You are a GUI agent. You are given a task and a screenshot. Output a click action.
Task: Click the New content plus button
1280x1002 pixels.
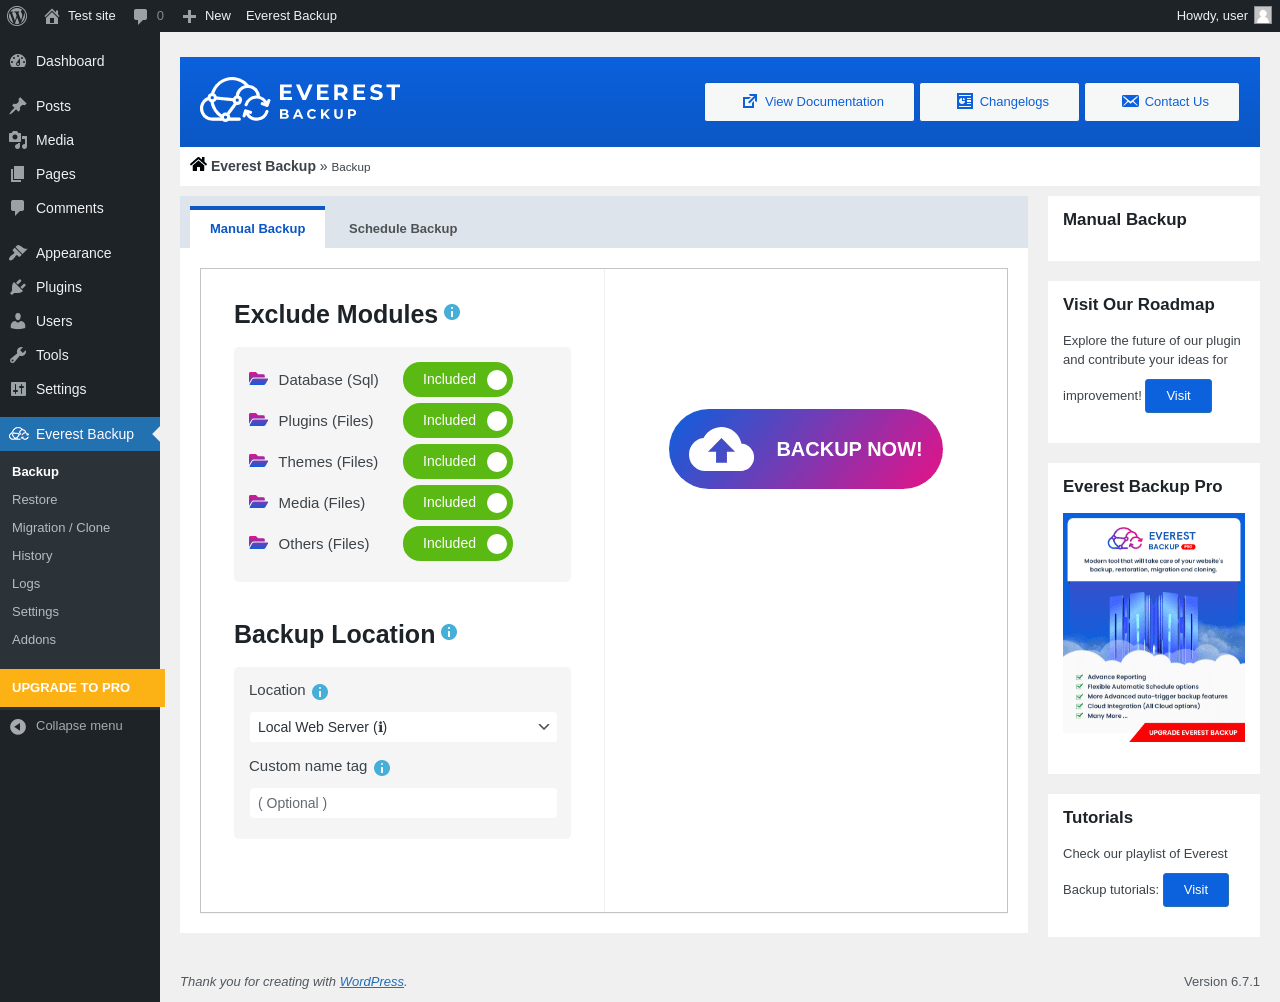click(206, 16)
